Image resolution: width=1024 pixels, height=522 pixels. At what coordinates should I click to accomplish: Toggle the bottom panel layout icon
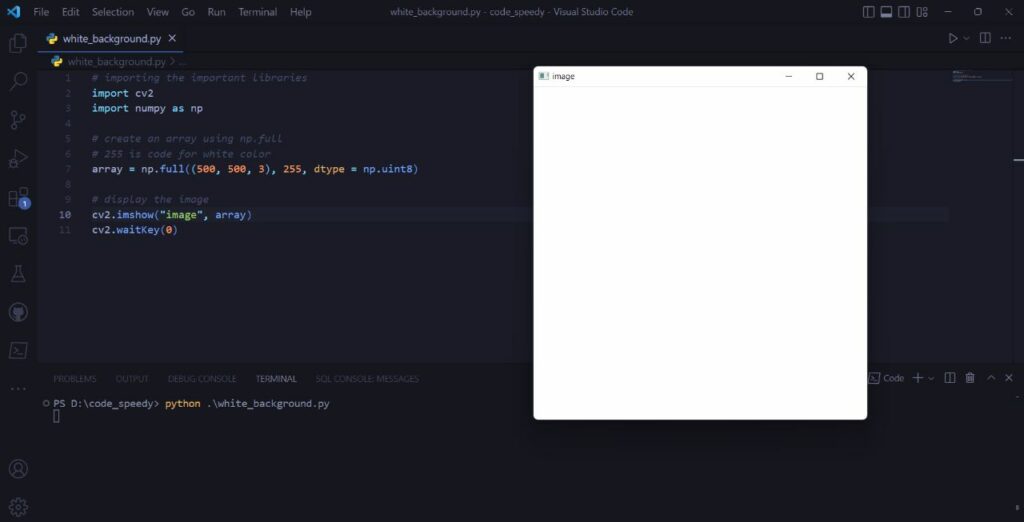tap(886, 12)
